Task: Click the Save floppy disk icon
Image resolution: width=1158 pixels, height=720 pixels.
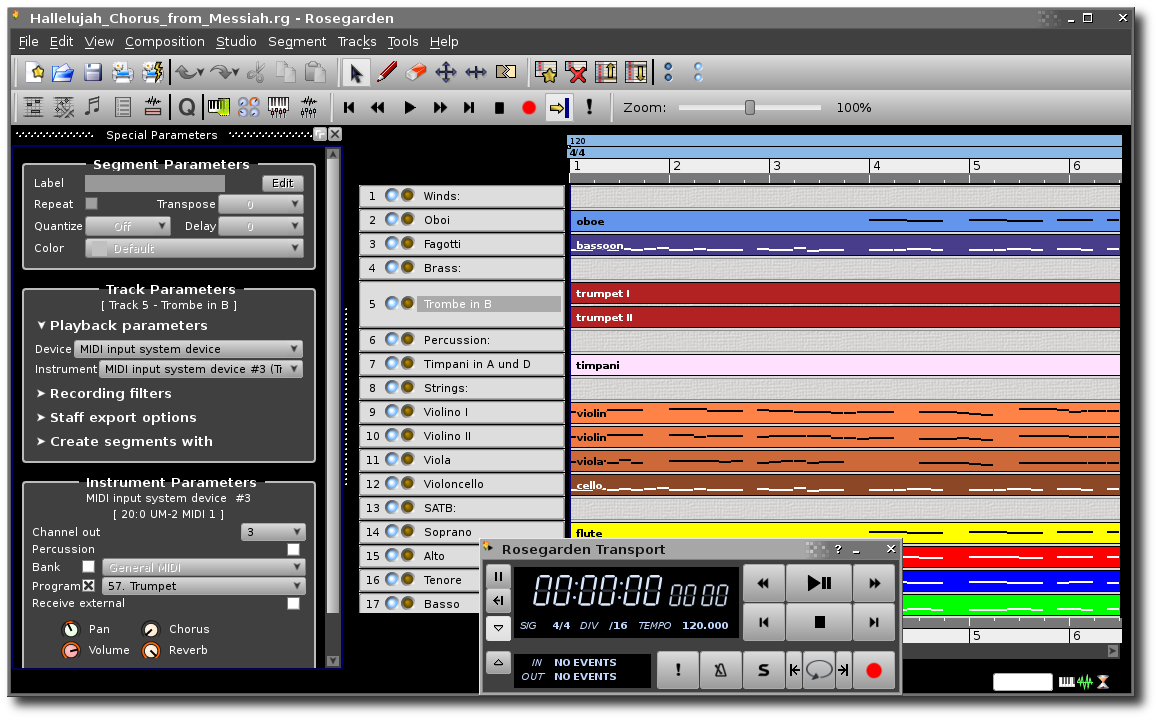Action: (x=93, y=72)
